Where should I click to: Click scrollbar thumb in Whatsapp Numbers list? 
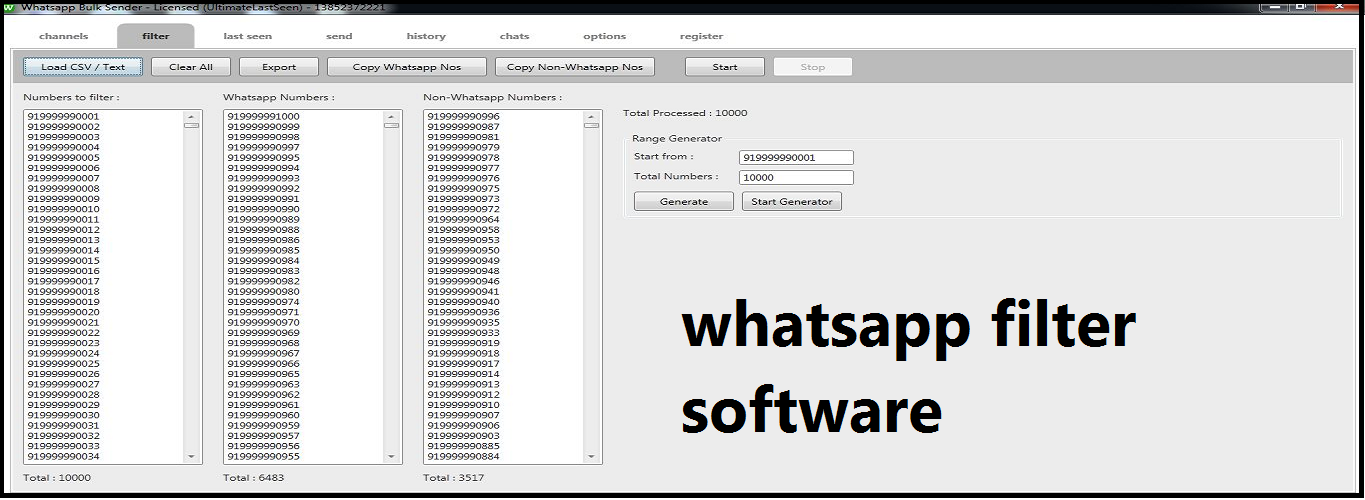[391, 125]
